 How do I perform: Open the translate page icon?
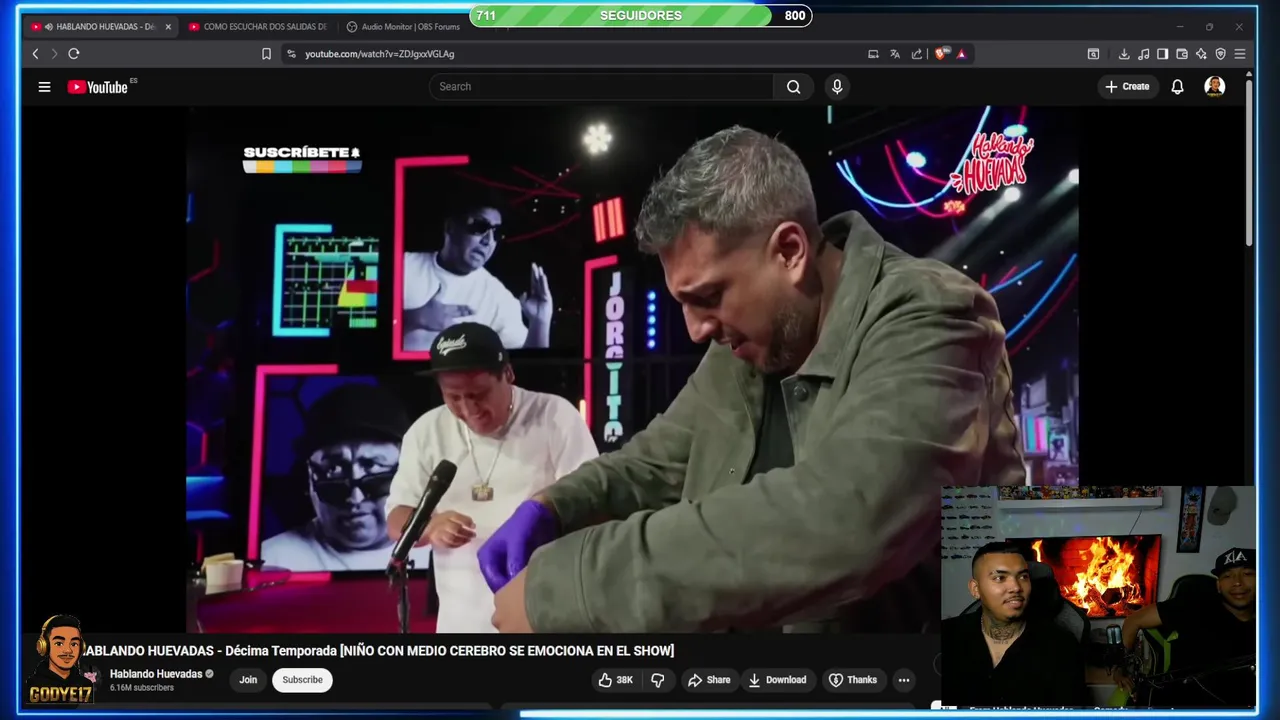coord(895,54)
